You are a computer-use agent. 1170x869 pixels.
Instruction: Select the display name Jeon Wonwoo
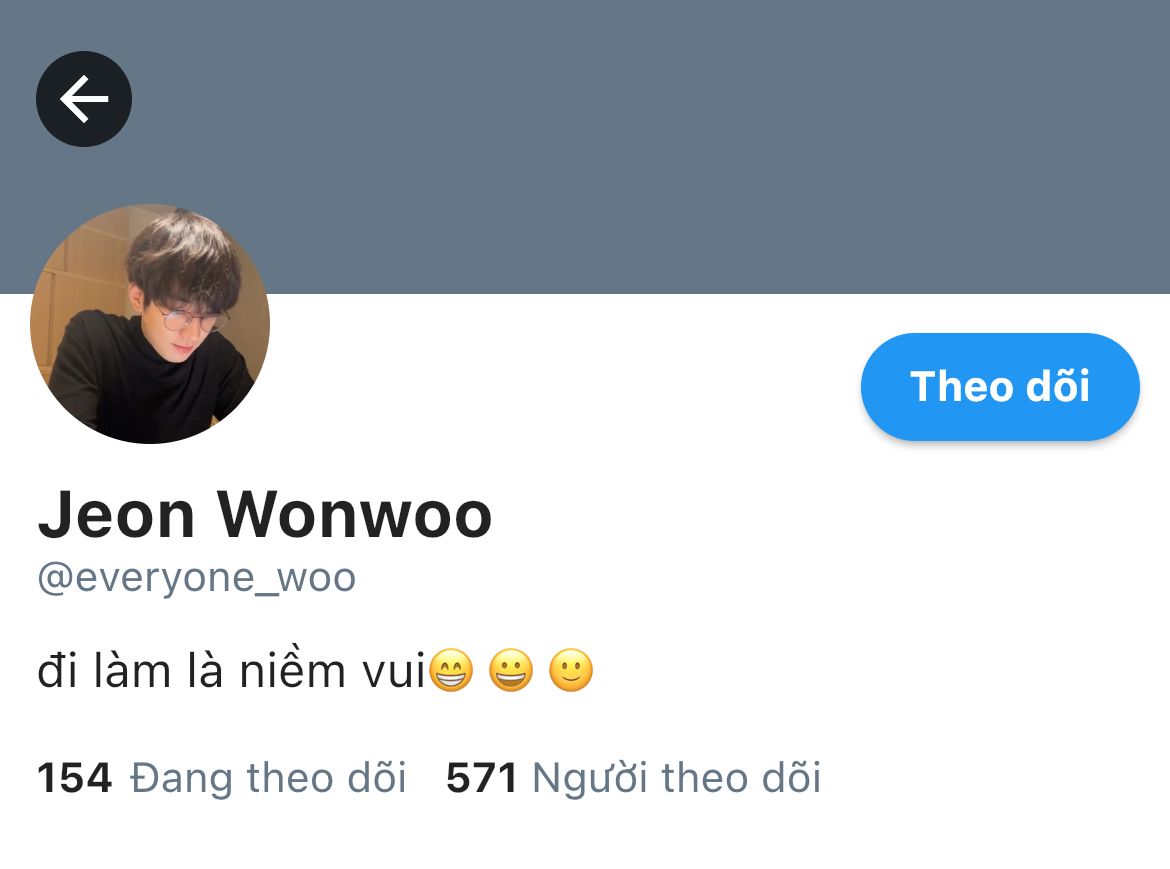[265, 514]
